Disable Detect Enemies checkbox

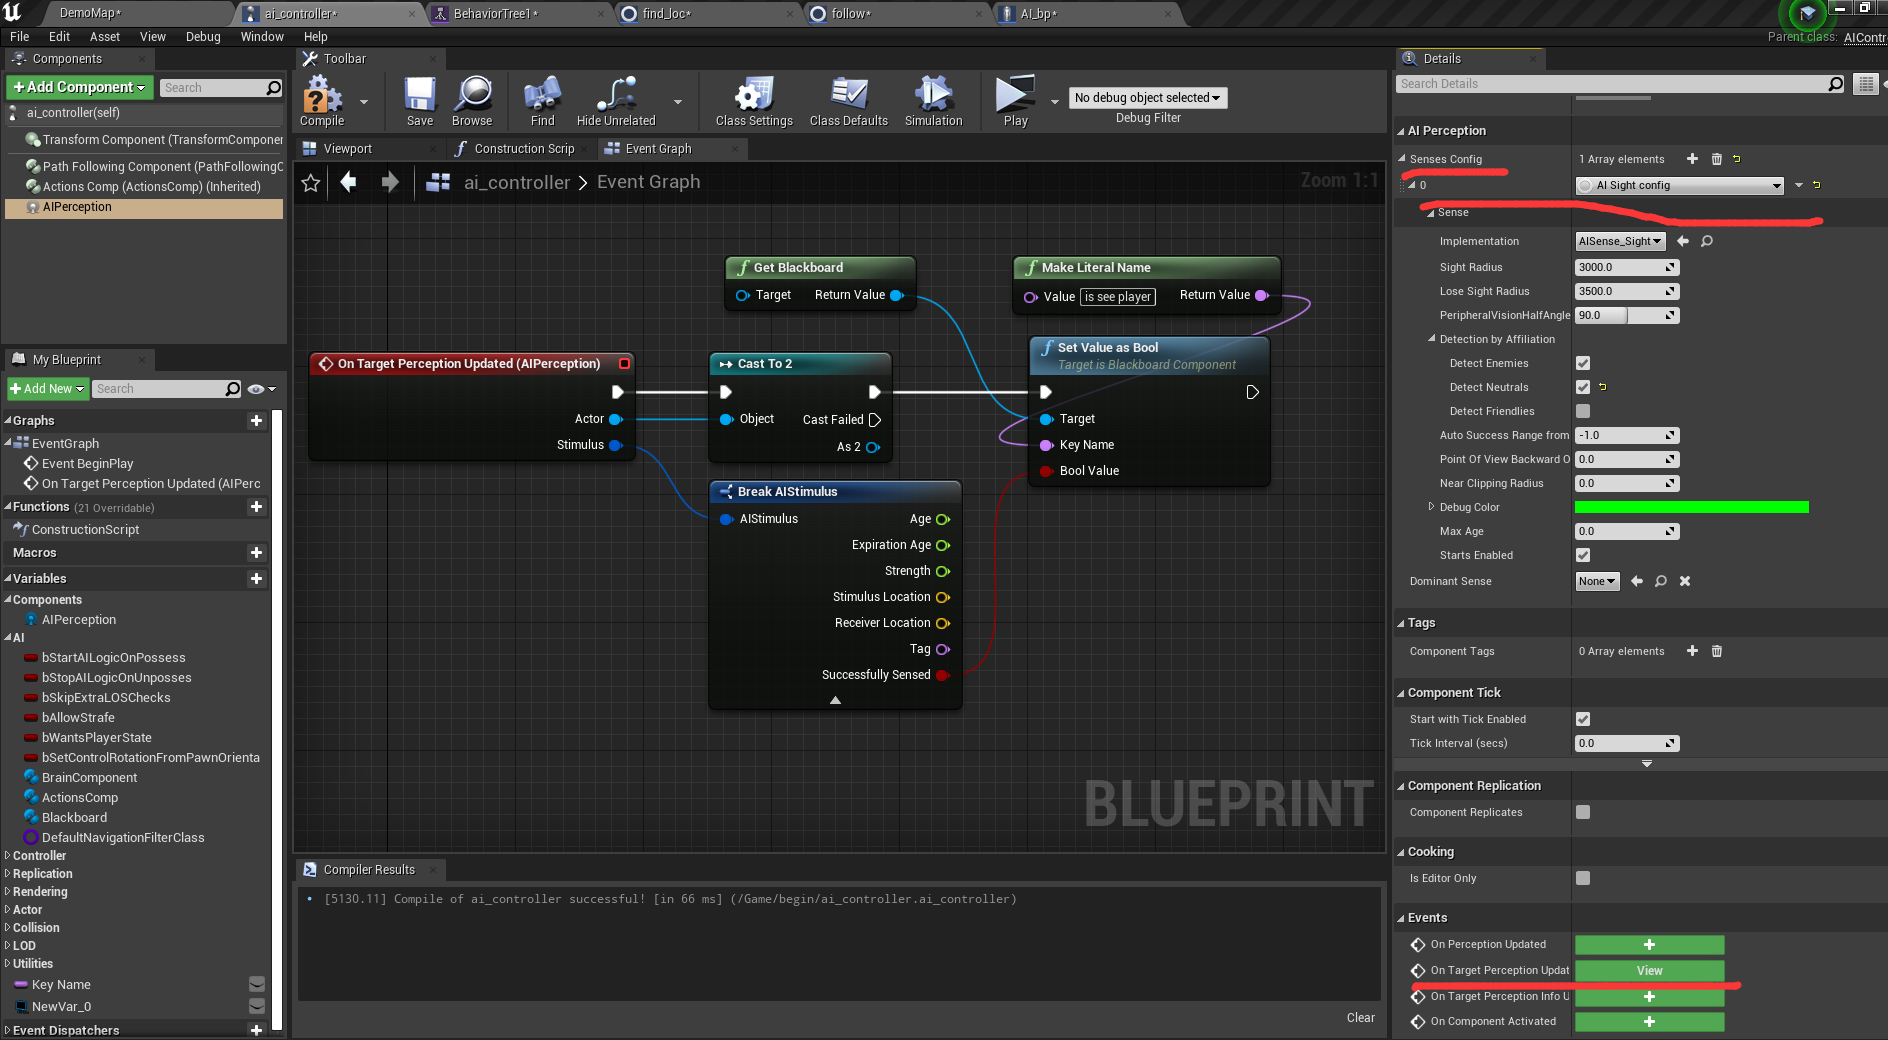[1583, 363]
